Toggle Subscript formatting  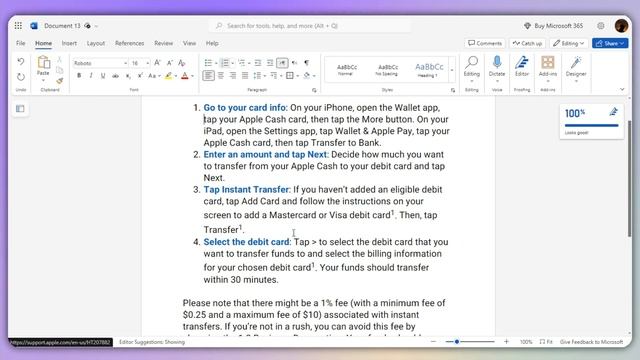(128, 76)
